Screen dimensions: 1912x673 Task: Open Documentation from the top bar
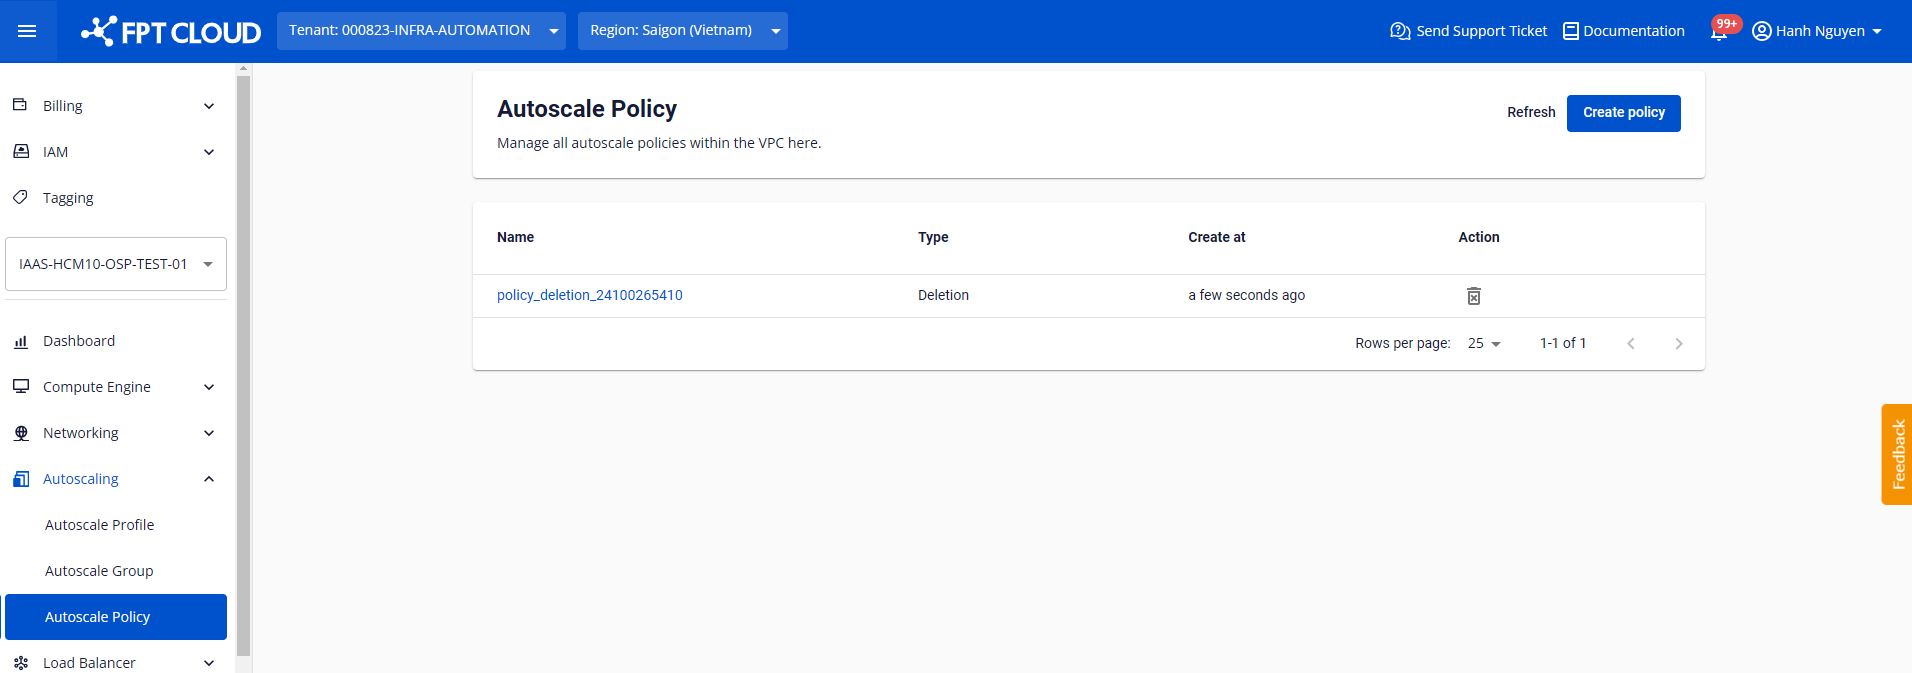[1623, 31]
